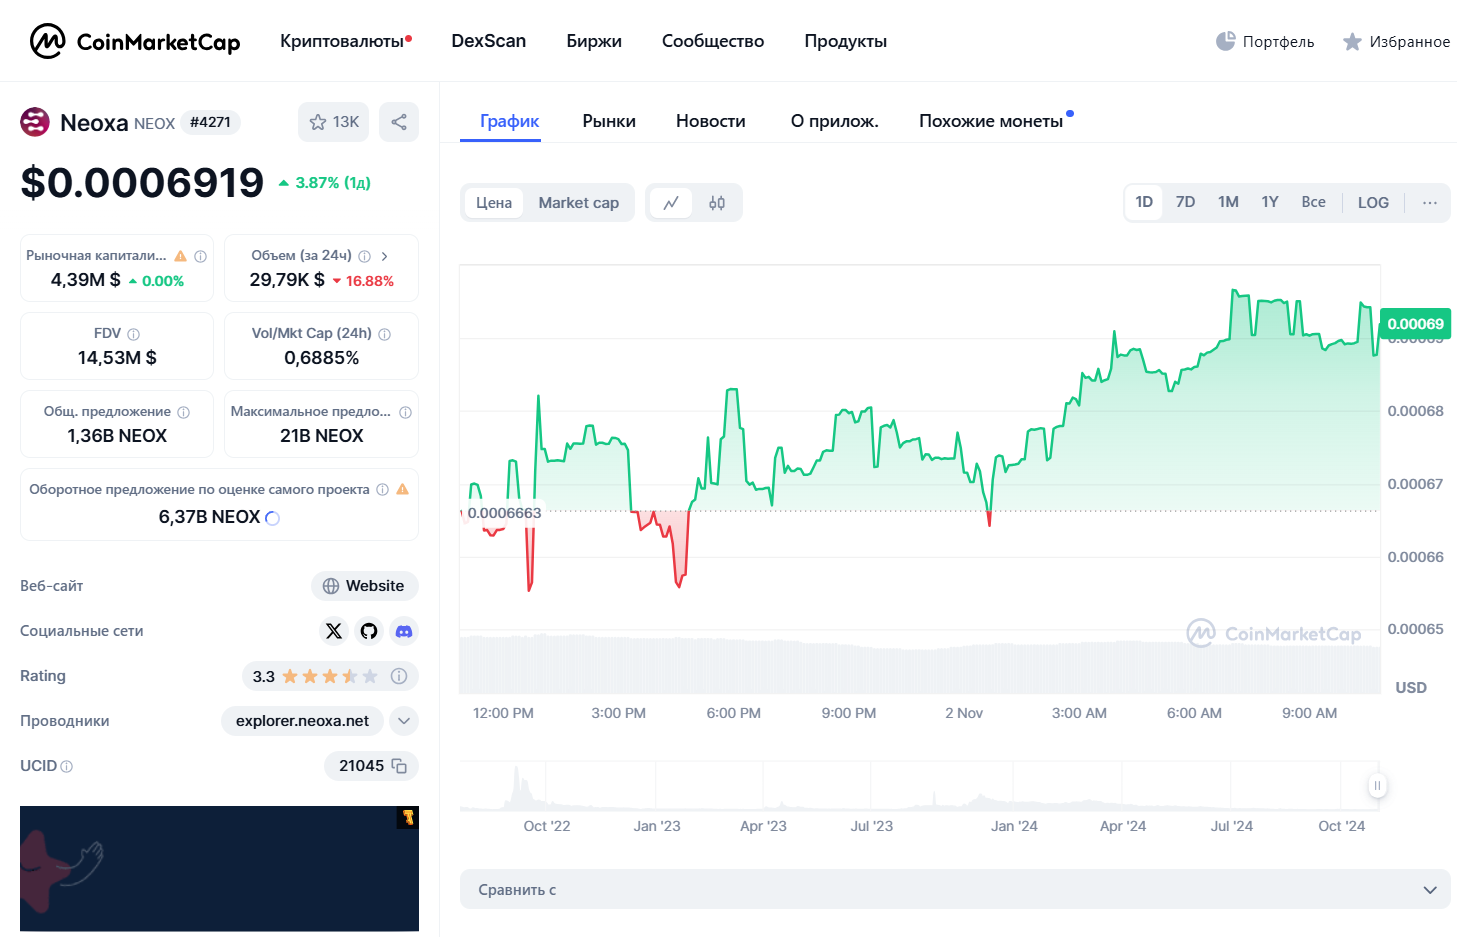Select 7D time range
Image resolution: width=1457 pixels, height=937 pixels.
[1186, 202]
